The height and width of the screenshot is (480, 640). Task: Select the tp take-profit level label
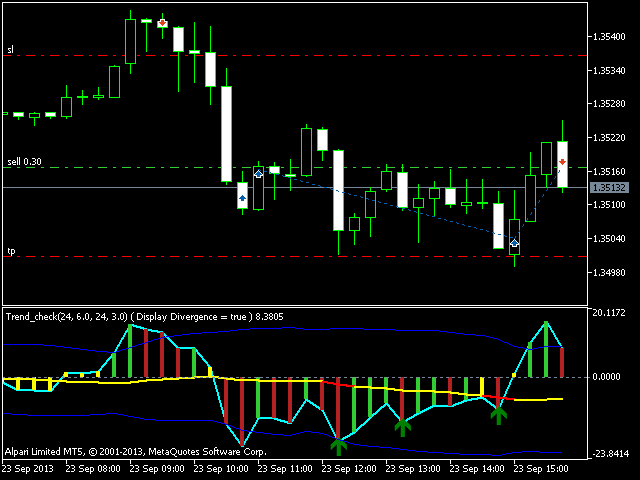pyautogui.click(x=11, y=251)
